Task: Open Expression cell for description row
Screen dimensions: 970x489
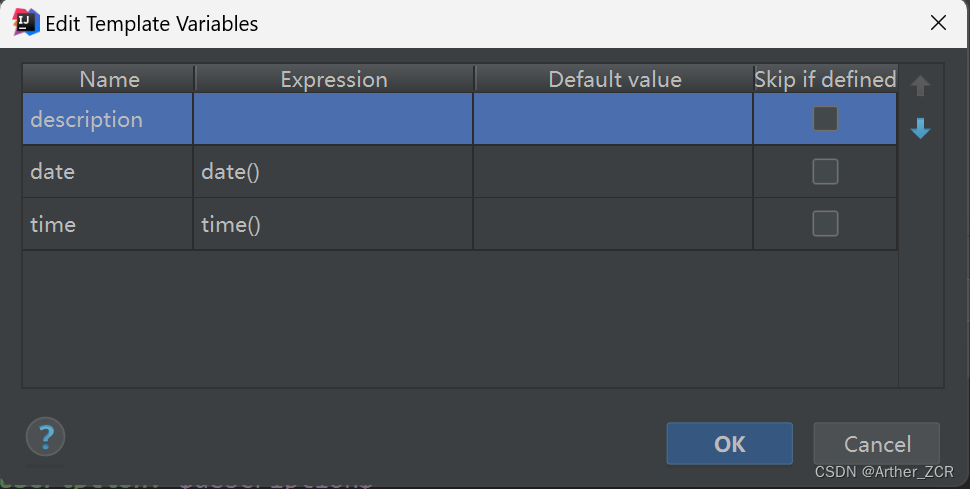Action: (333, 119)
